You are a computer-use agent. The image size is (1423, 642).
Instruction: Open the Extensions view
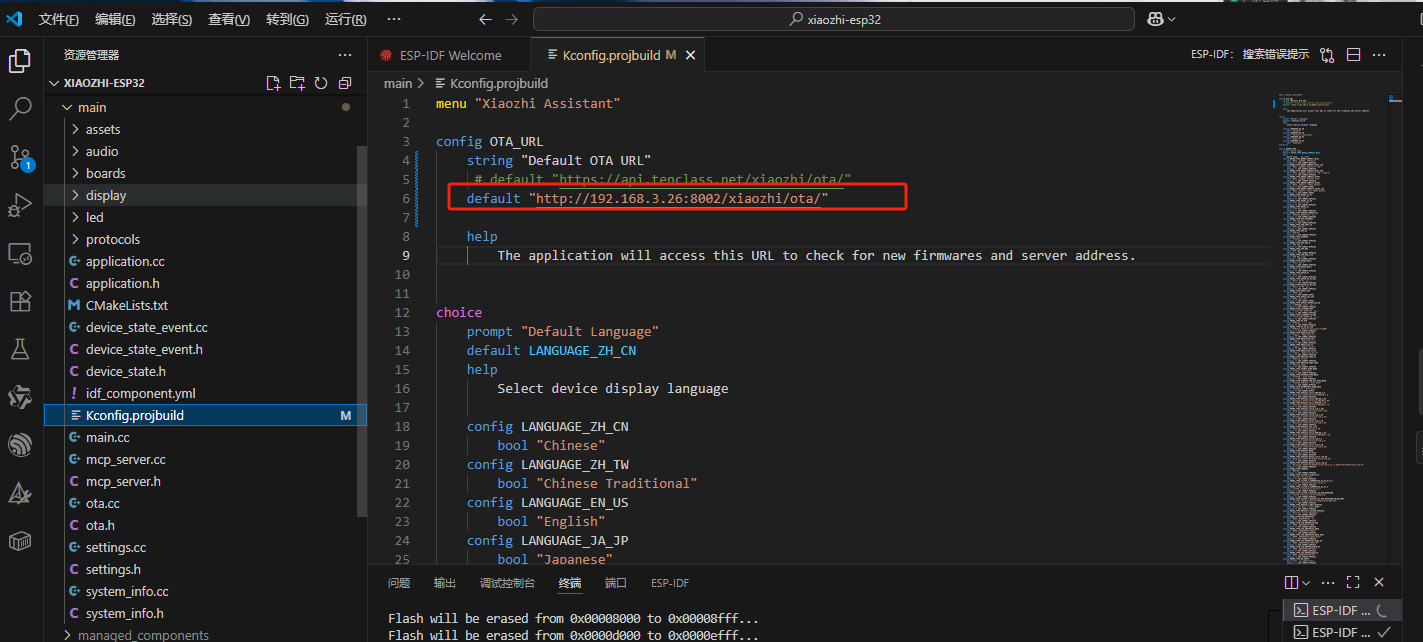click(x=20, y=301)
